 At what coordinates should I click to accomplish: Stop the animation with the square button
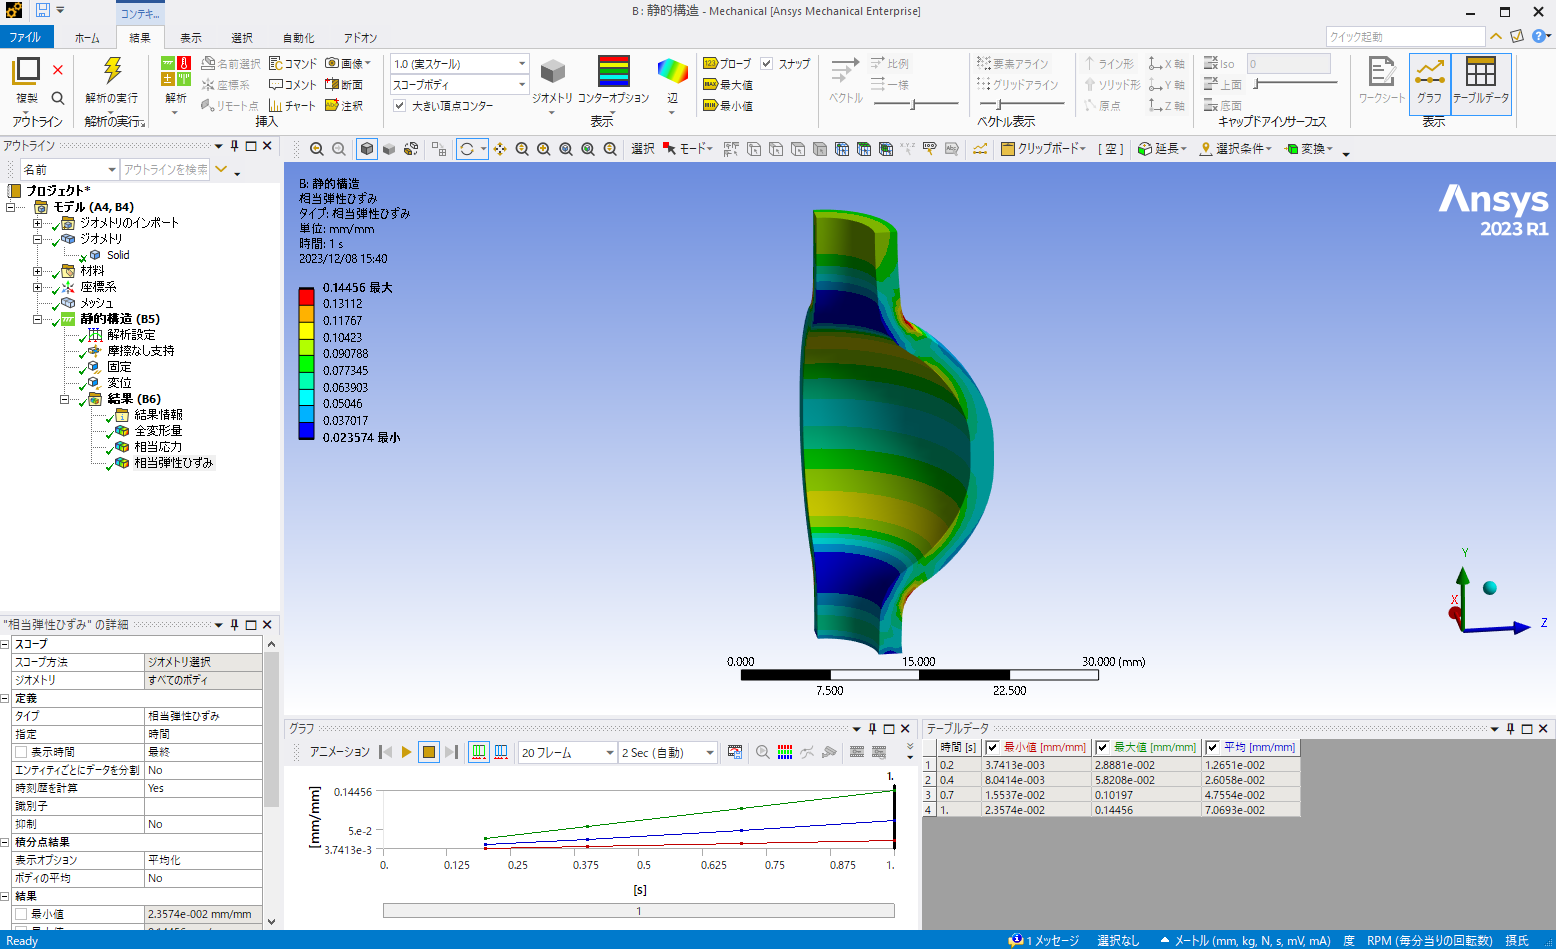click(429, 752)
